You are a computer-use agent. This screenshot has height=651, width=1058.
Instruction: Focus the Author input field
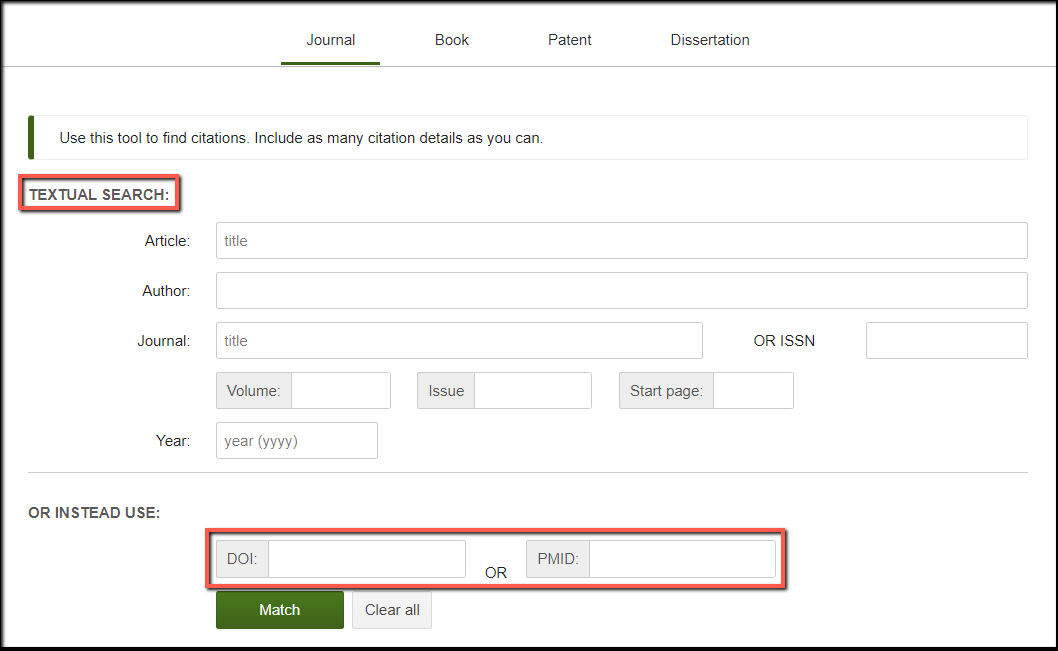[x=621, y=291]
